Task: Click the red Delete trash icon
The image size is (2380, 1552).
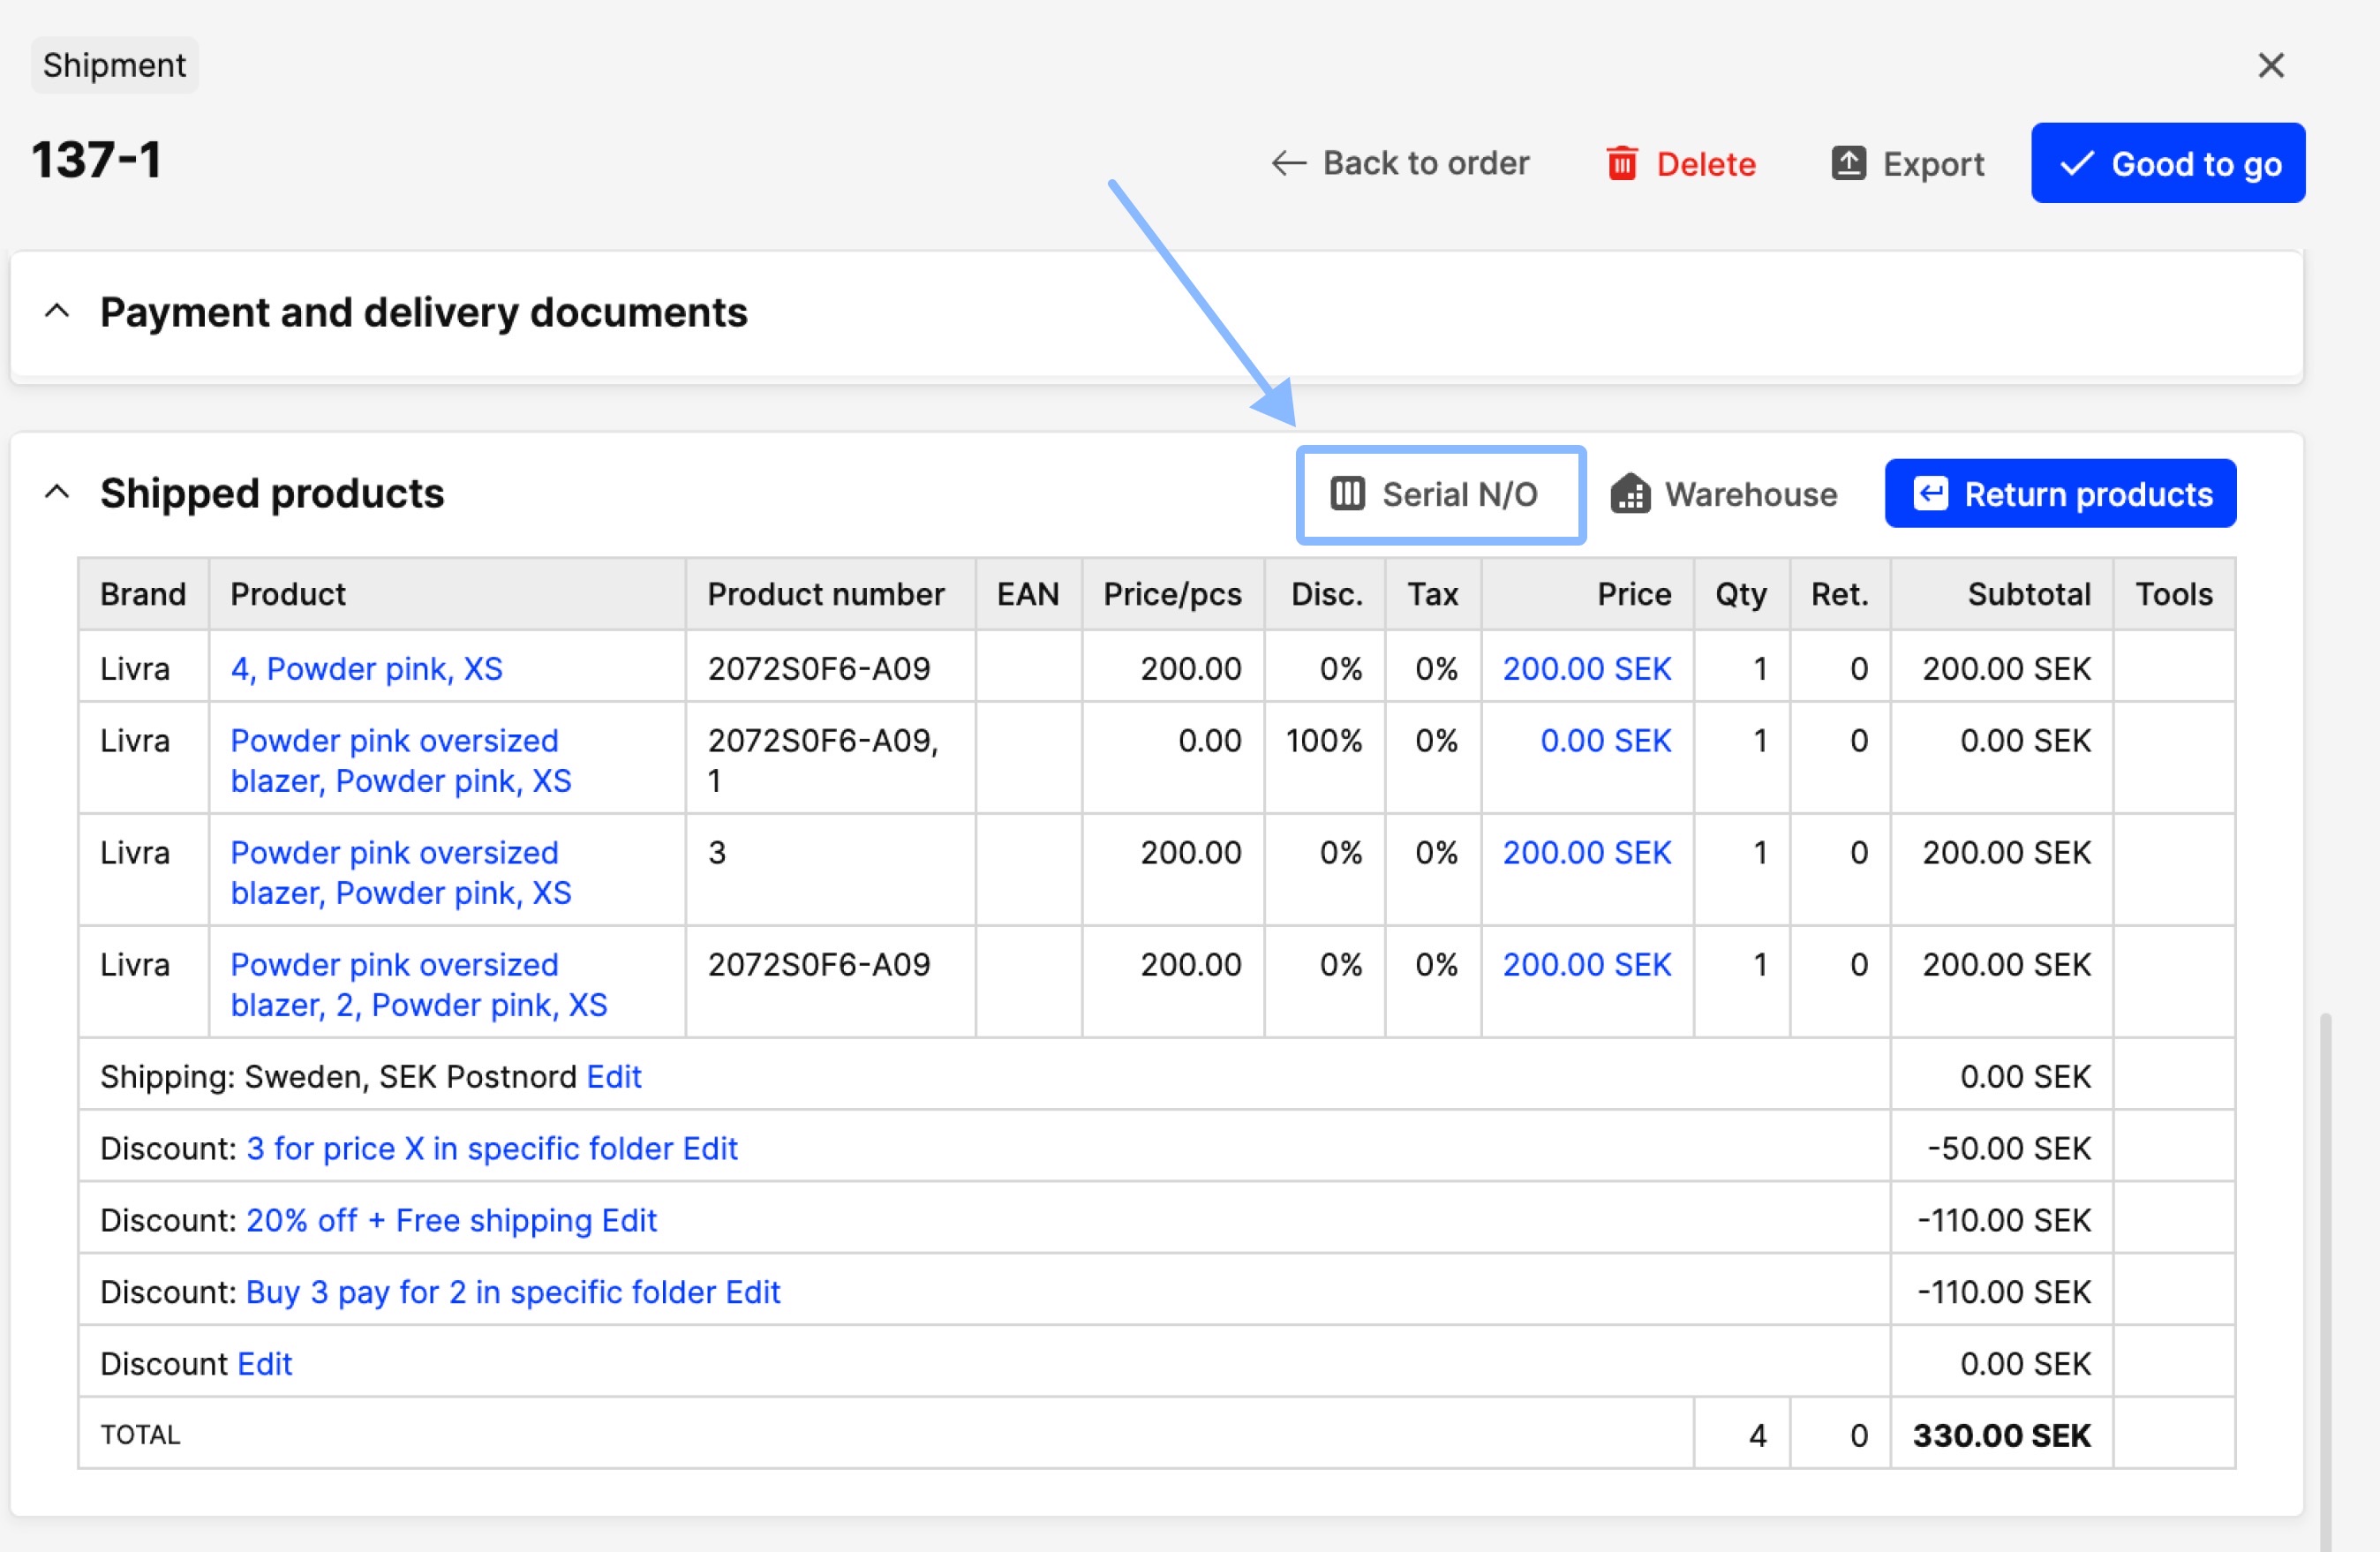Action: (1621, 163)
